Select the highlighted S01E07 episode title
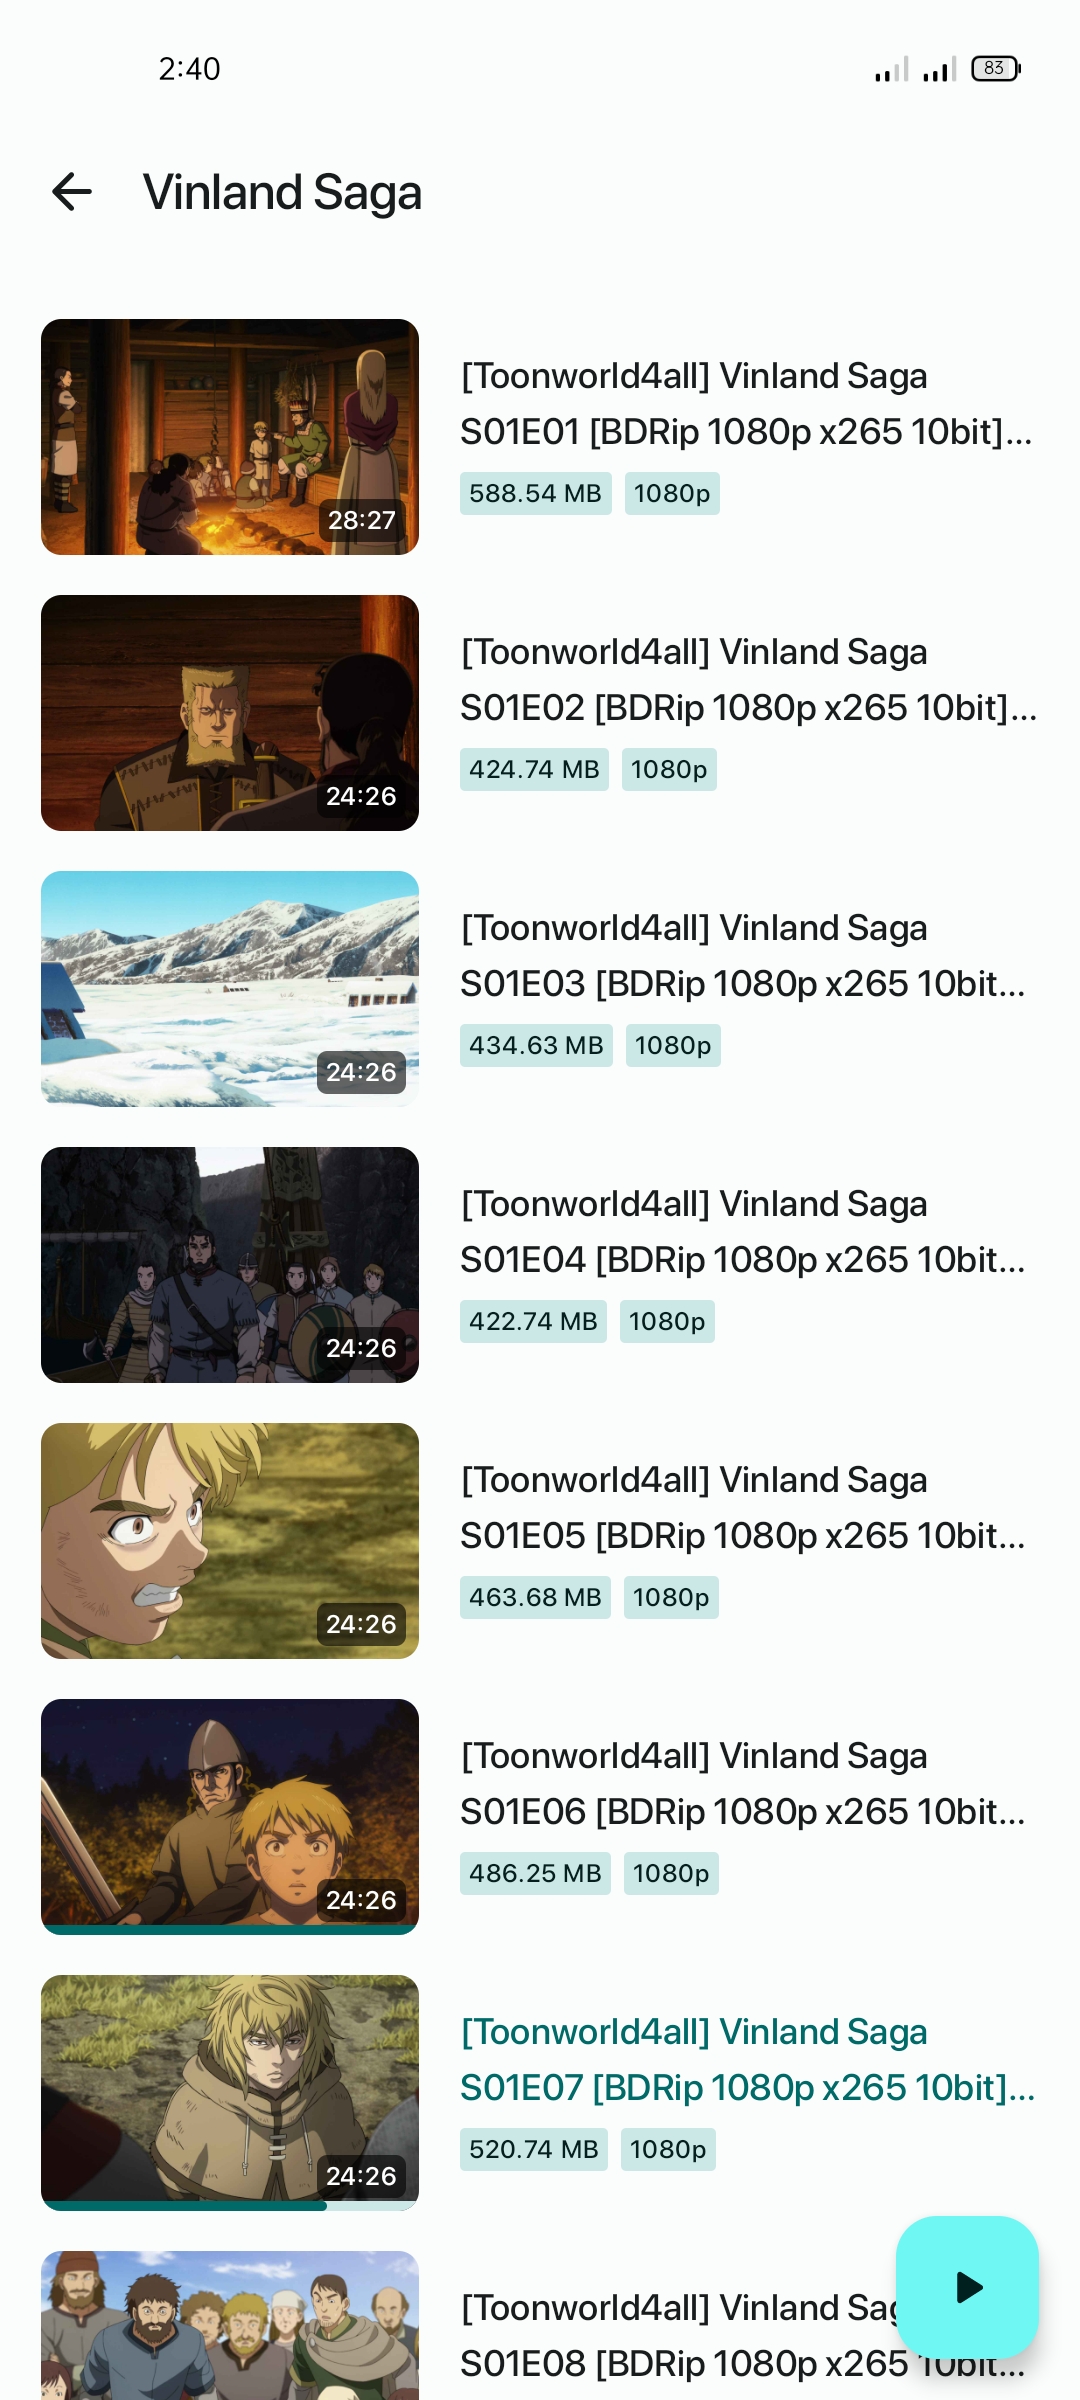 pyautogui.click(x=747, y=2060)
